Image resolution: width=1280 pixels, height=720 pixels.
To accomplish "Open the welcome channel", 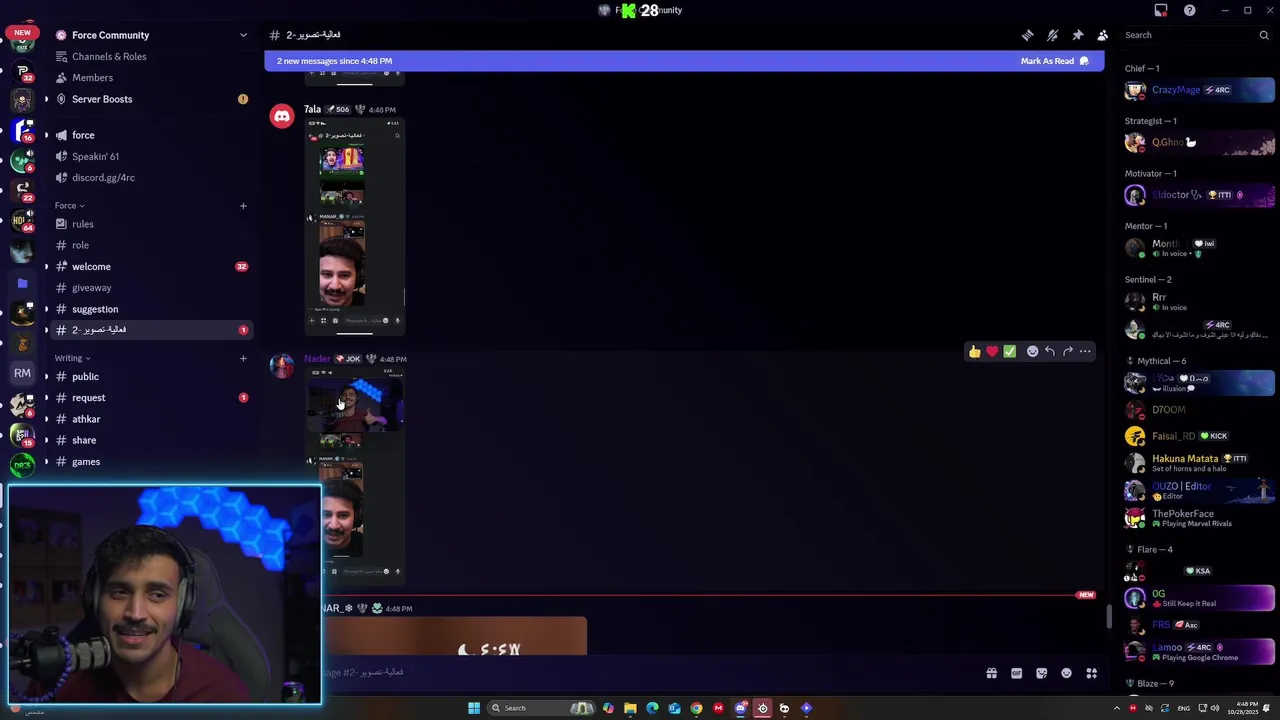I will tap(150, 267).
